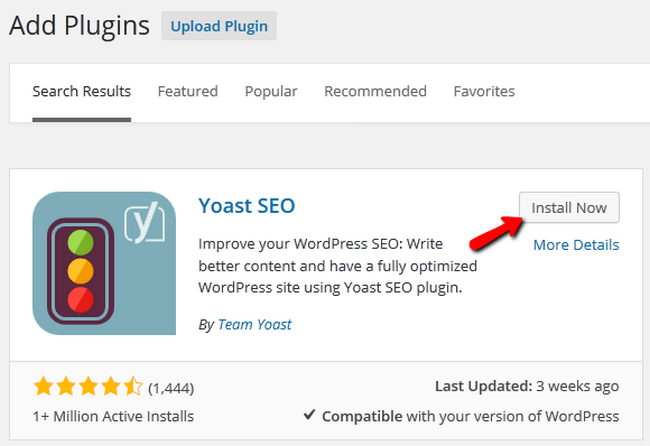Open the Yoast SEO title link
Image resolution: width=650 pixels, height=446 pixels.
(x=246, y=206)
